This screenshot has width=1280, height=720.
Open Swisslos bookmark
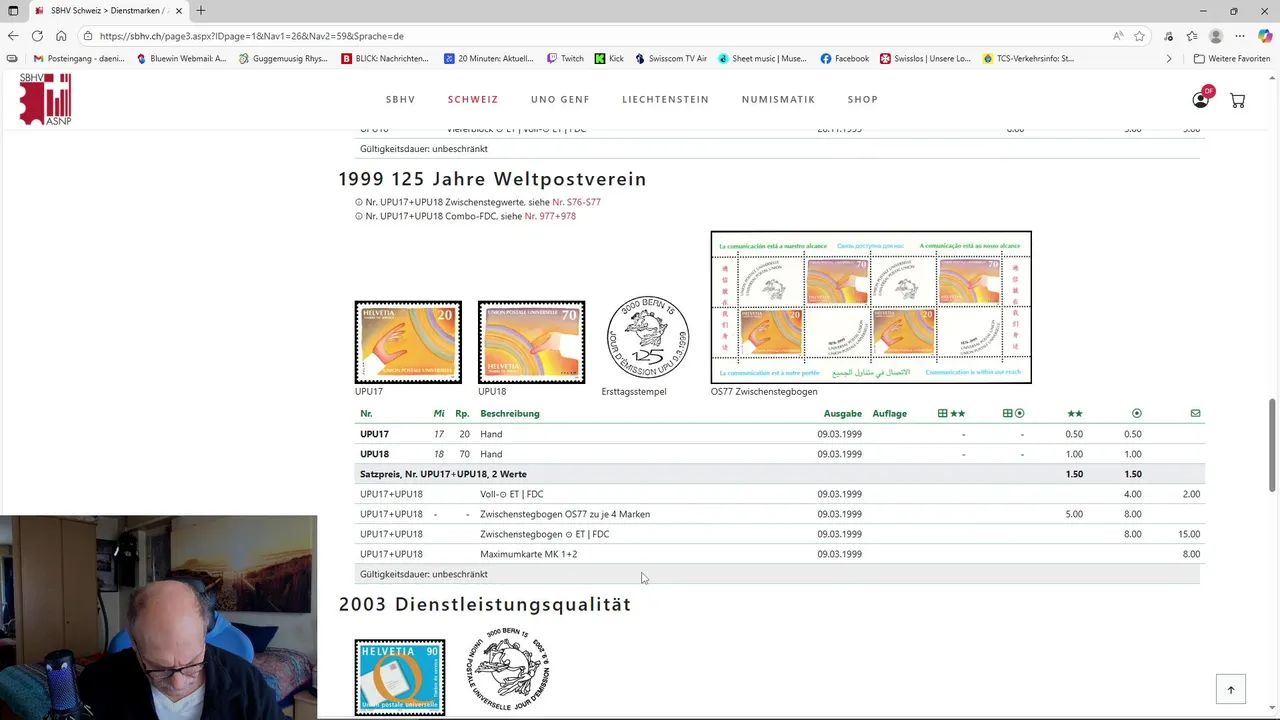(x=925, y=59)
